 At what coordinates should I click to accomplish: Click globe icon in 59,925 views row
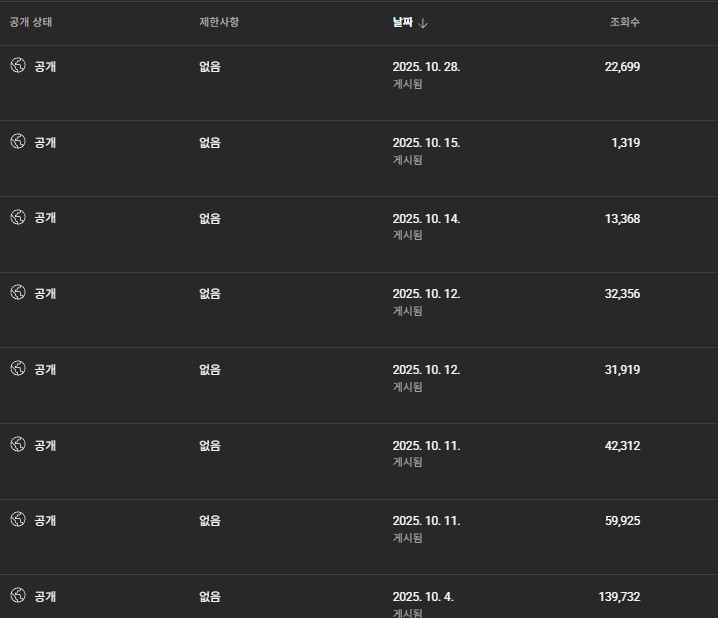click(x=17, y=520)
